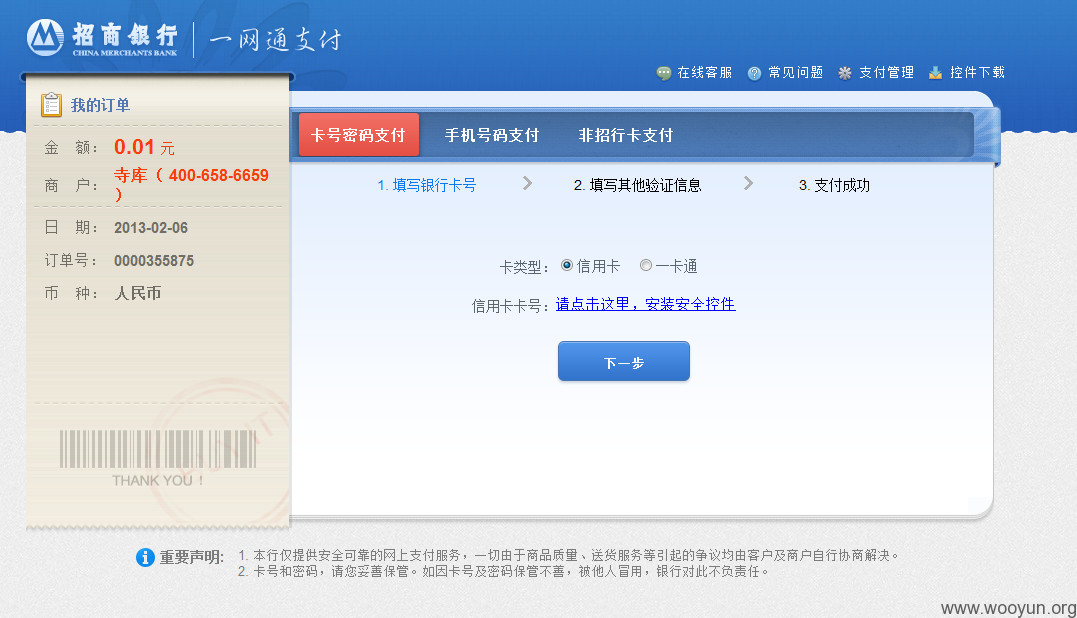Switch to 手机号码支付 tab
Screen dimensions: 1077x618
(492, 135)
